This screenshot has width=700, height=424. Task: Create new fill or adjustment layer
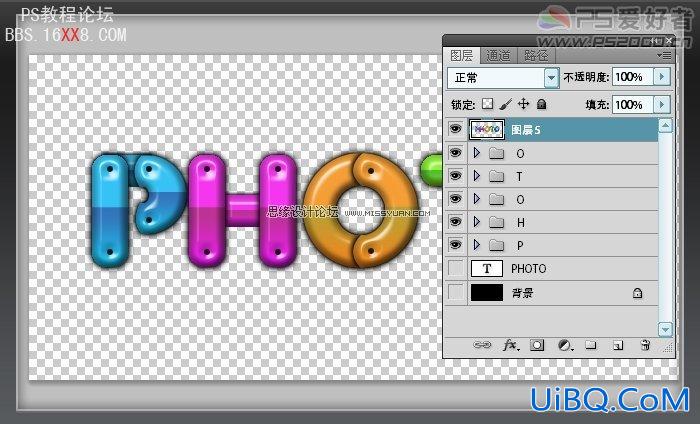[565, 345]
